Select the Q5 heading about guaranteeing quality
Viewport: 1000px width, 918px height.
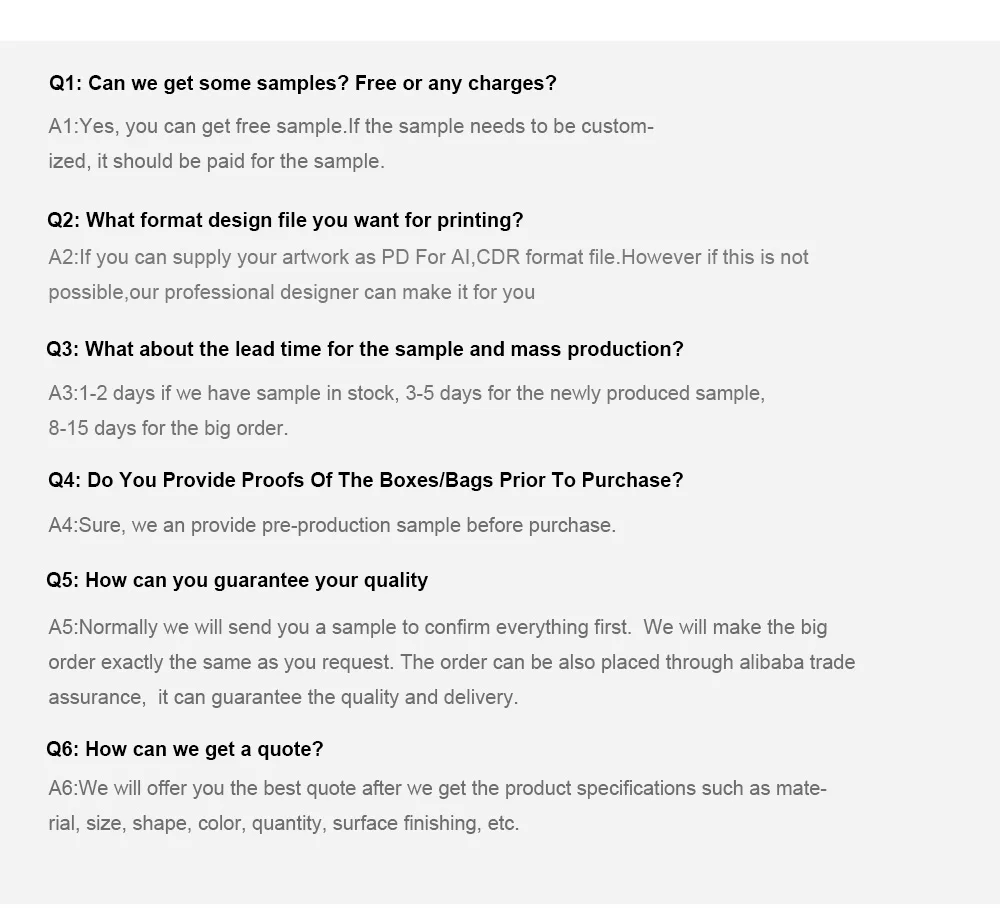click(237, 580)
